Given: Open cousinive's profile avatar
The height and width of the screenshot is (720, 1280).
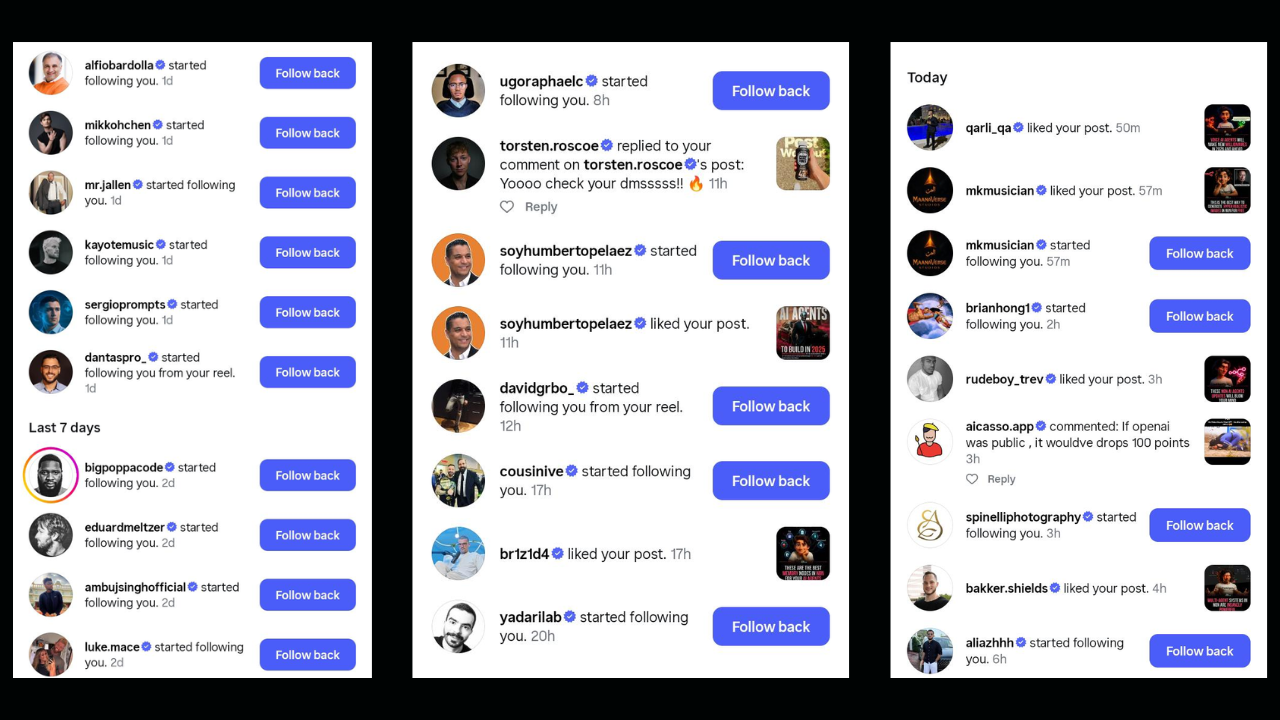Looking at the screenshot, I should [458, 481].
